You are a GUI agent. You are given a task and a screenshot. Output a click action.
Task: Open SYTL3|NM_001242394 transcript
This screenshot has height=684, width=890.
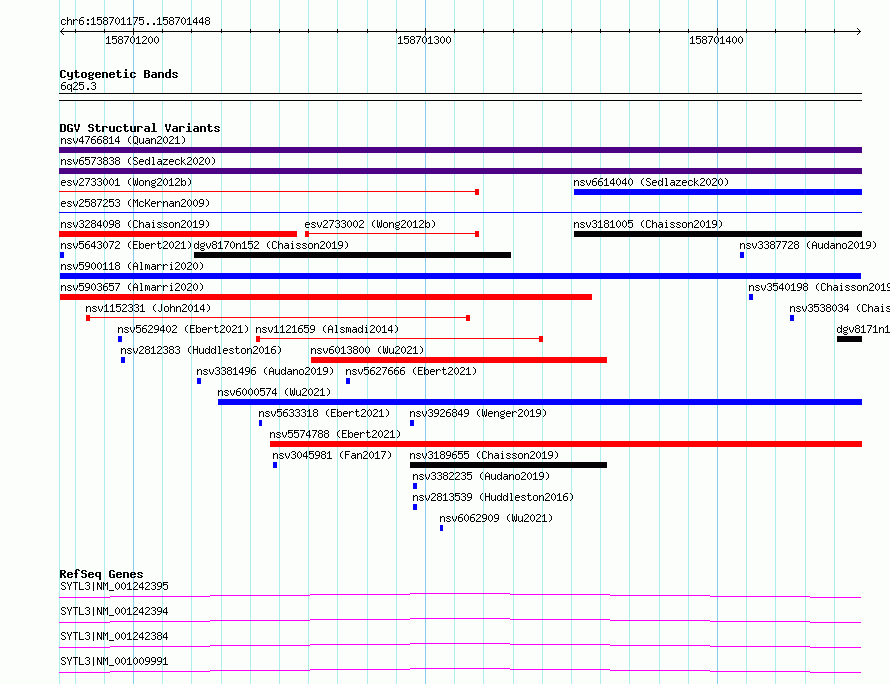[x=114, y=611]
